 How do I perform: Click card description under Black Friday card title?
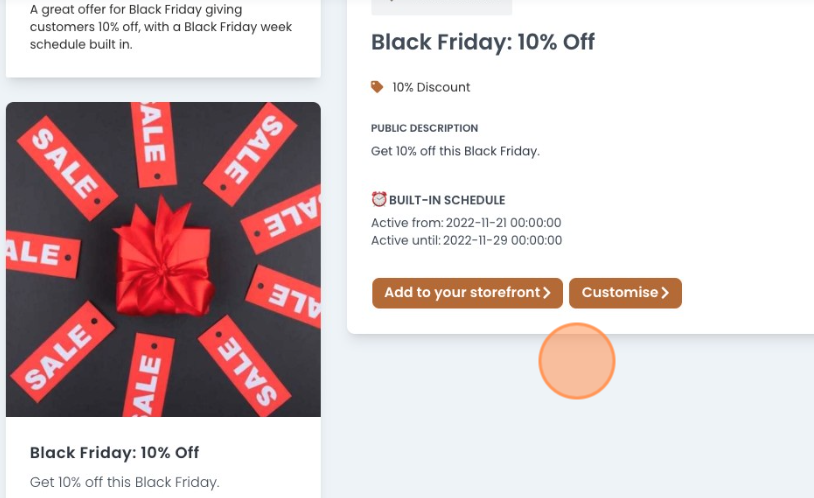pos(124,482)
